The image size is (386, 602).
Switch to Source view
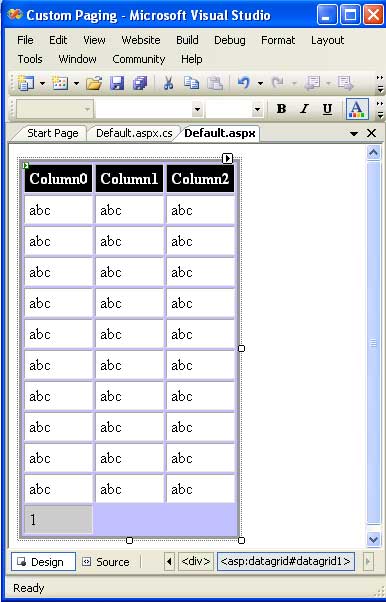point(106,562)
